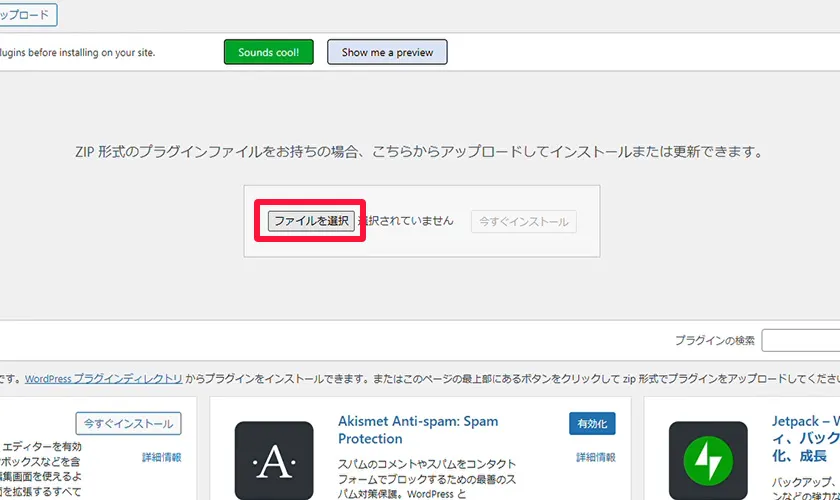This screenshot has height=500, width=840.
Task: Open 詳細情報 on the leftmost plugin card
Action: 161,457
